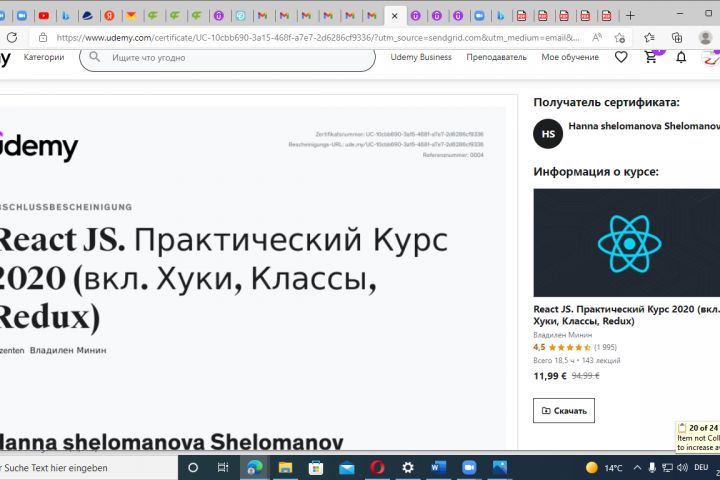Click the certificate instructor name Владилен Минин
The width and height of the screenshot is (720, 480).
68,350
